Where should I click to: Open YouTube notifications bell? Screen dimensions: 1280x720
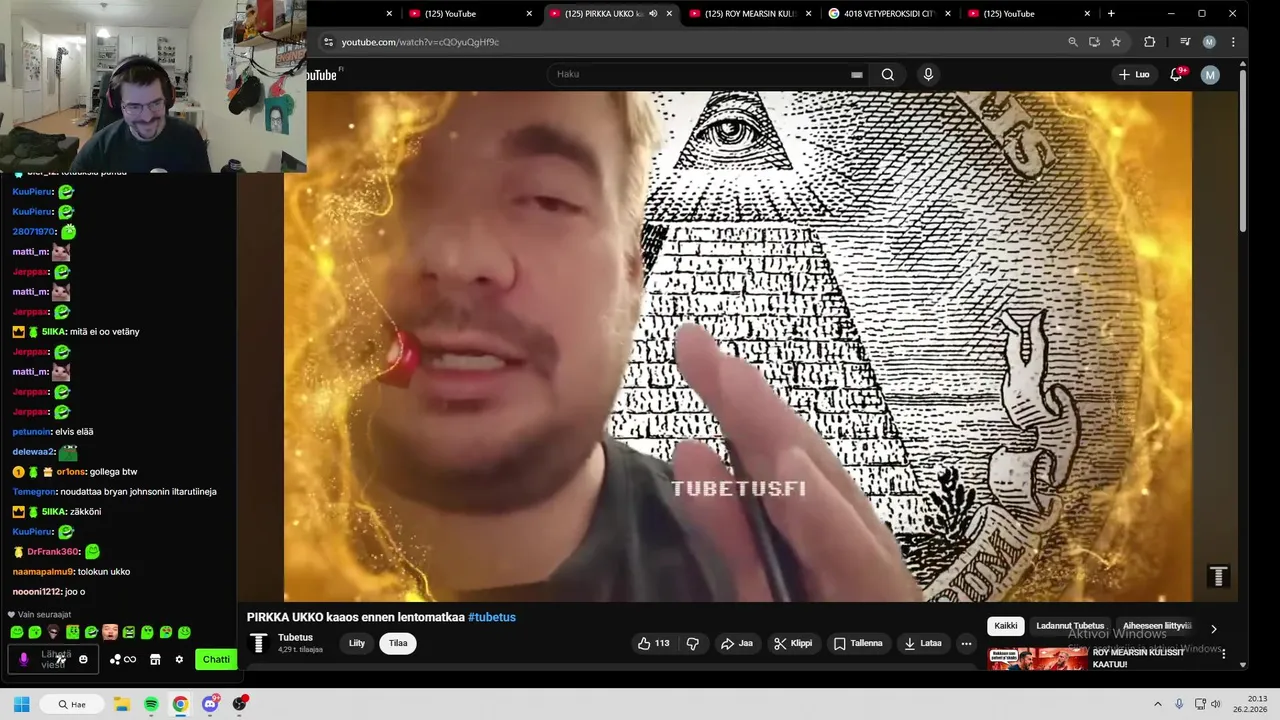click(1176, 74)
